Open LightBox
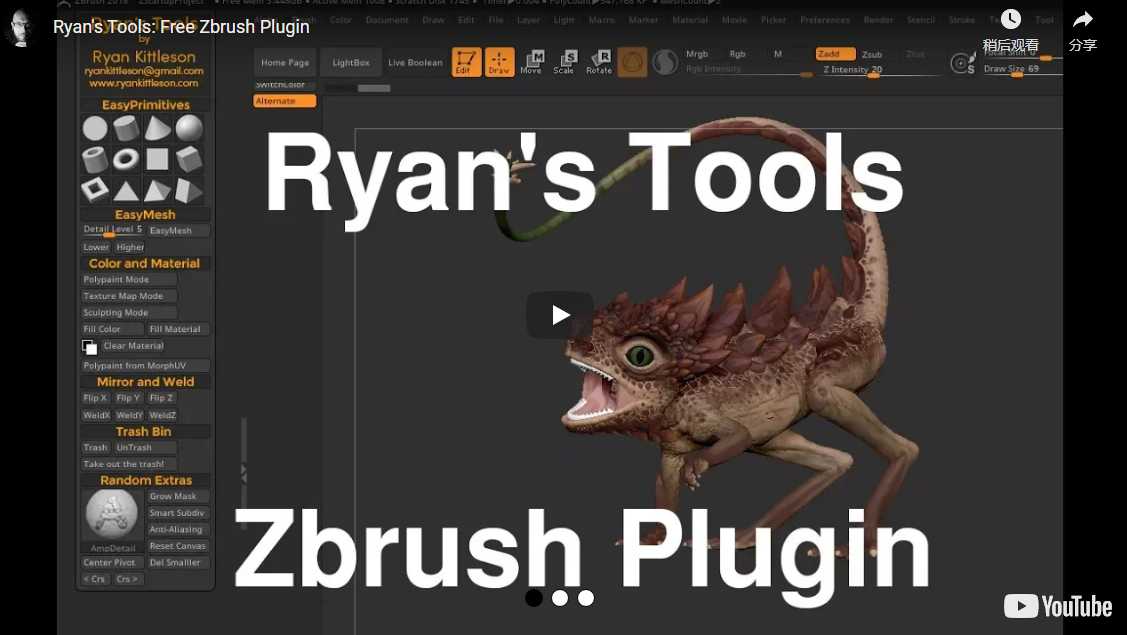The height and width of the screenshot is (635, 1127). click(x=351, y=63)
